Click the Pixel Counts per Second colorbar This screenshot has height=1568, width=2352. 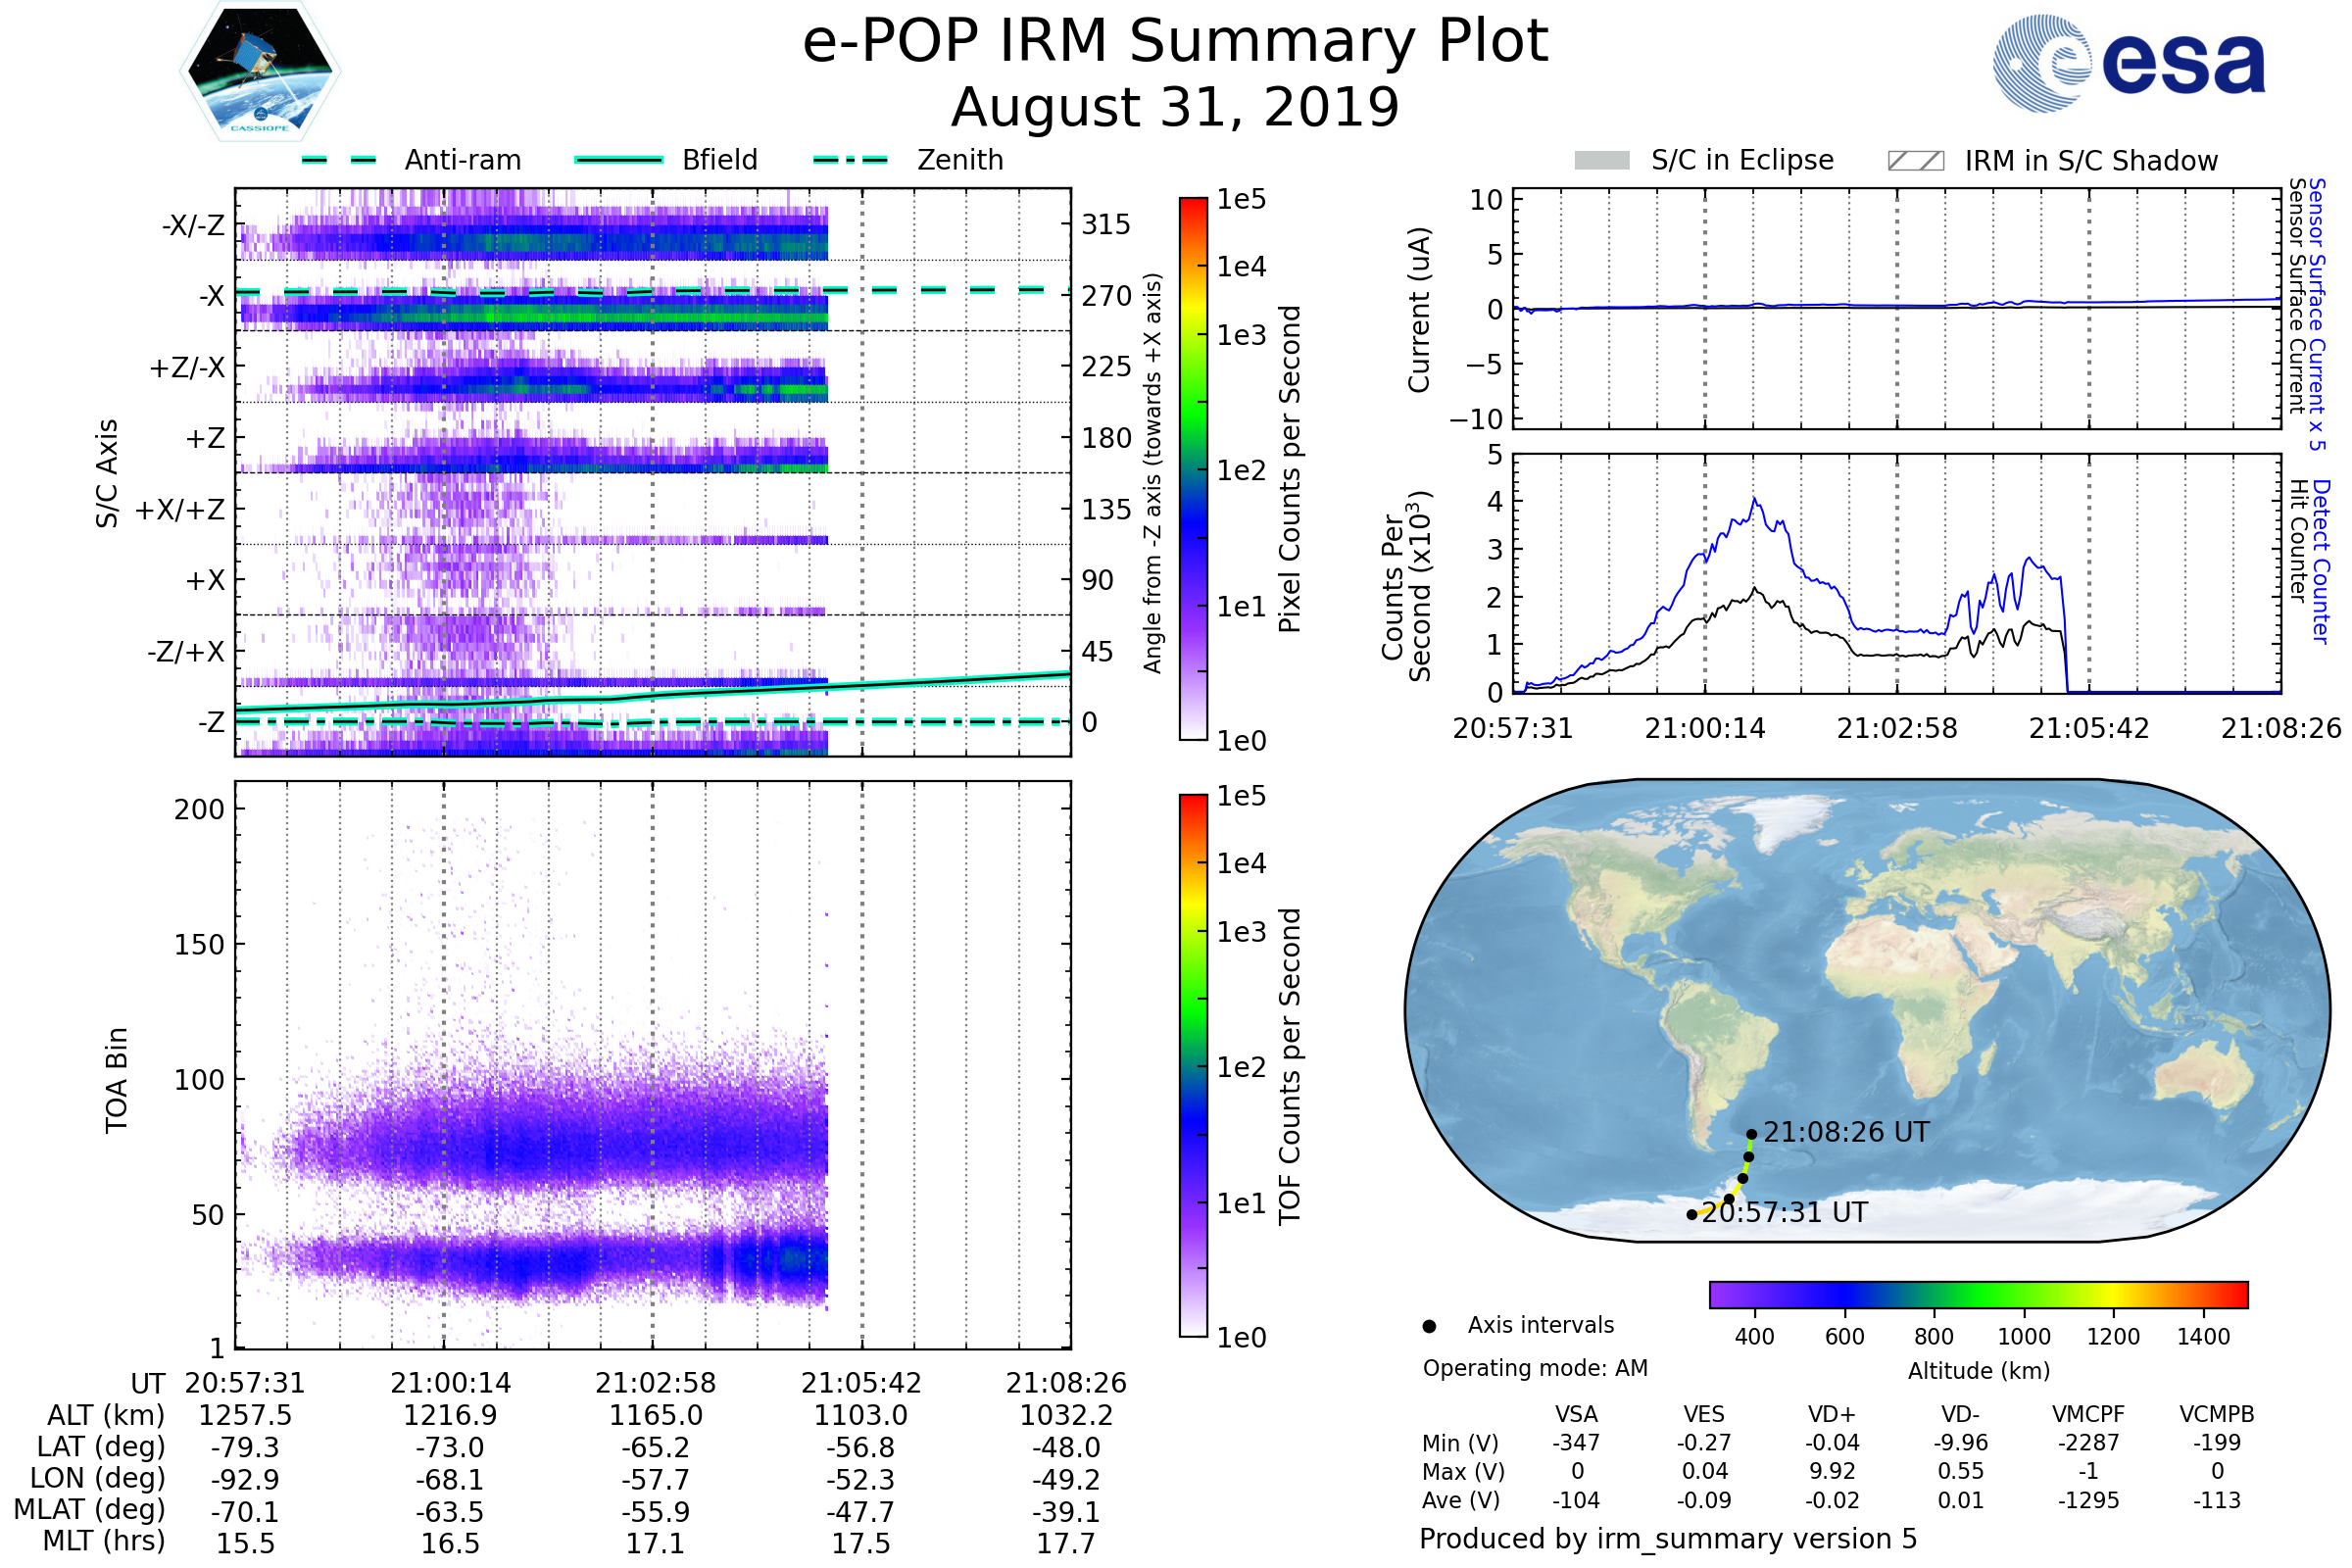1193,469
